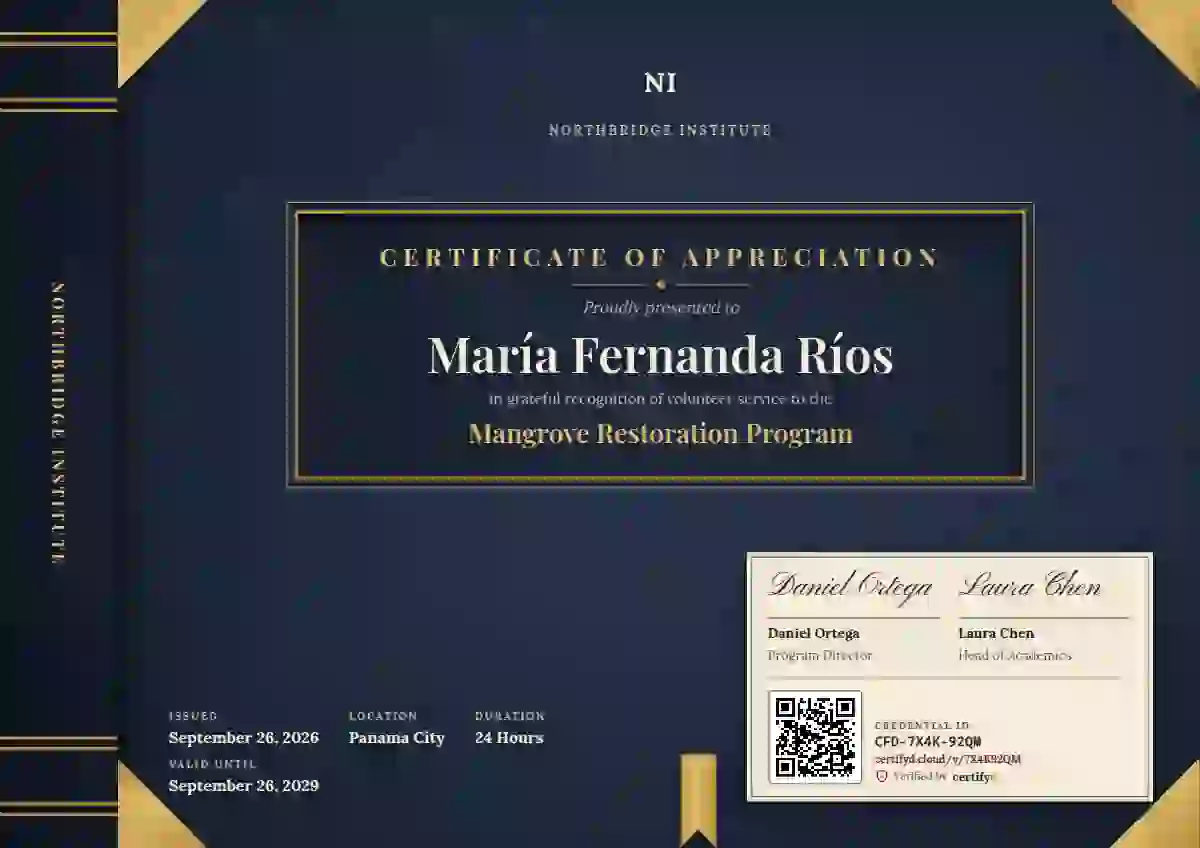Screen dimensions: 1200x848
Task: Click the vertical Northbridge Institute spine text
Action: pos(59,423)
